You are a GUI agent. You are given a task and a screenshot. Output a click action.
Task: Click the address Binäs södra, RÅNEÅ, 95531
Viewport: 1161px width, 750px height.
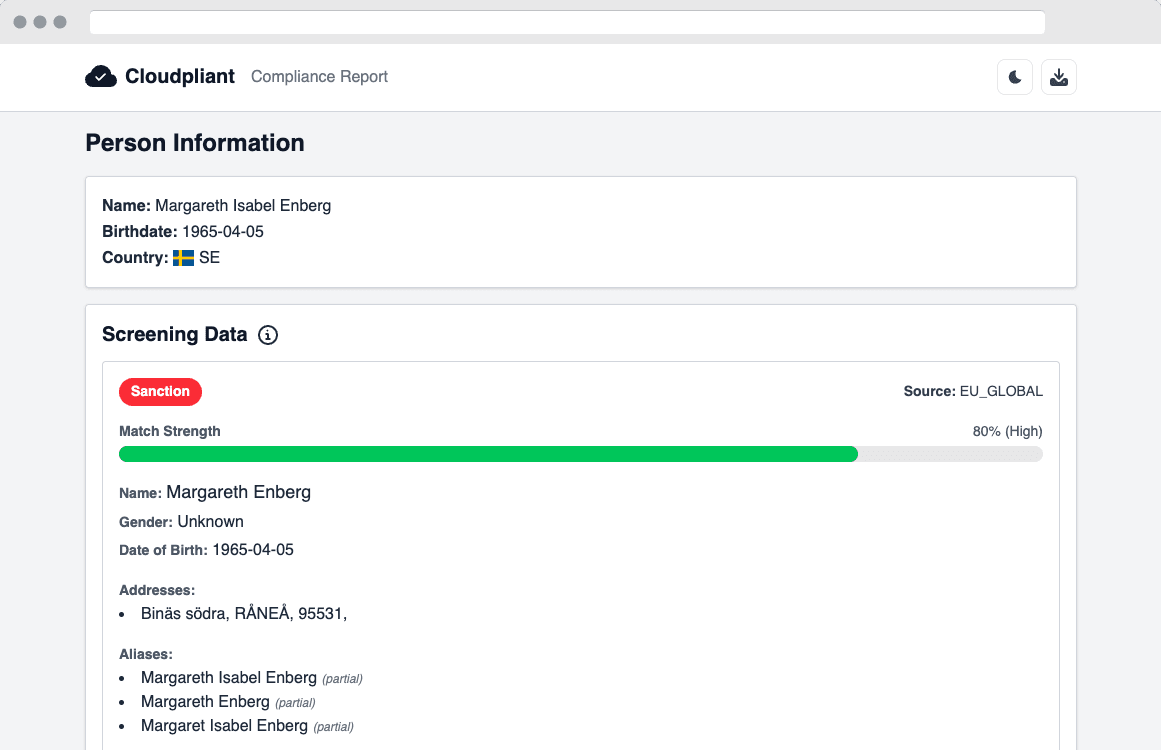(244, 614)
